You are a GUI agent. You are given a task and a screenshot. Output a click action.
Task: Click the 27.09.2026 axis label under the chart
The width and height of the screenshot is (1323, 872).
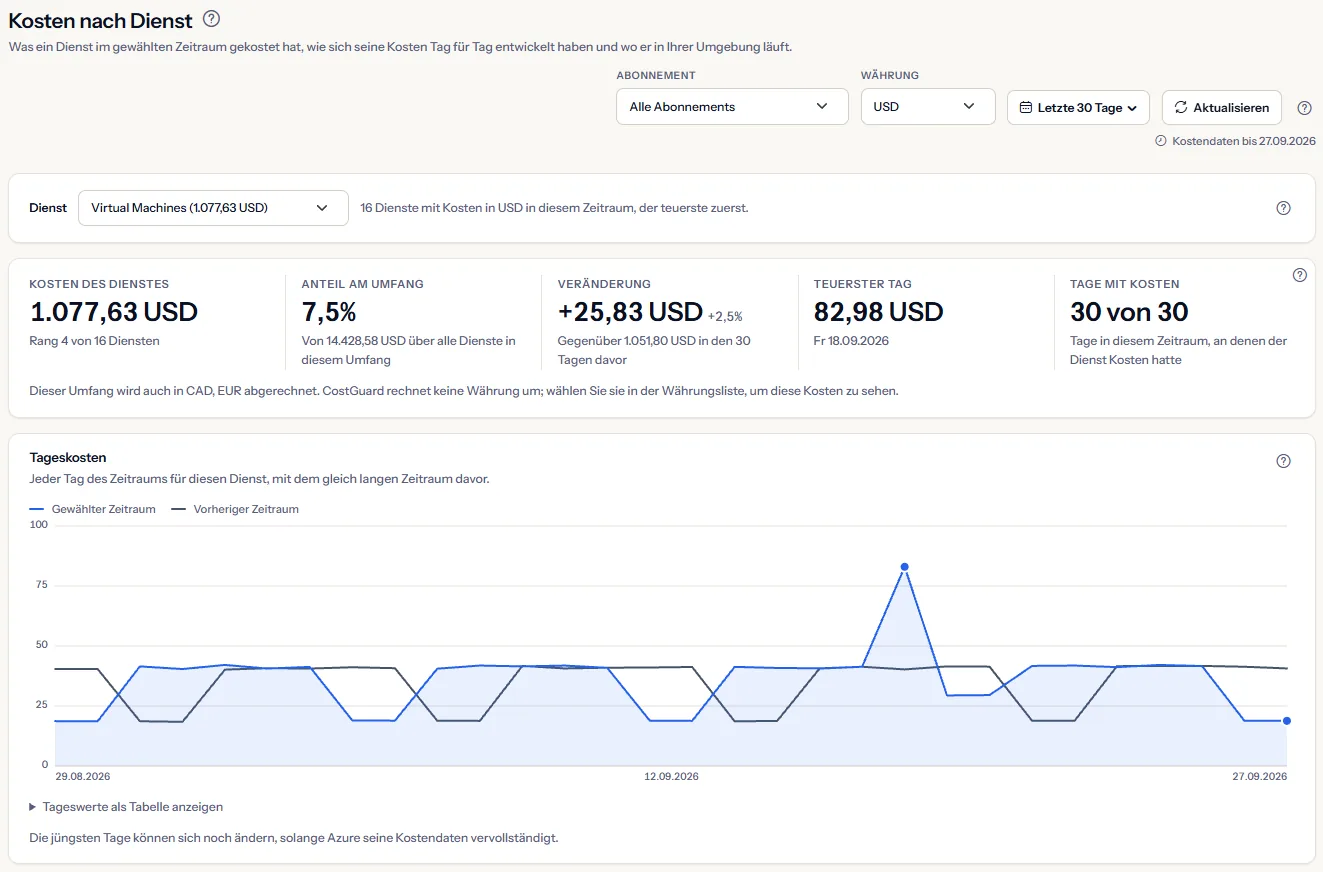pyautogui.click(x=1259, y=777)
